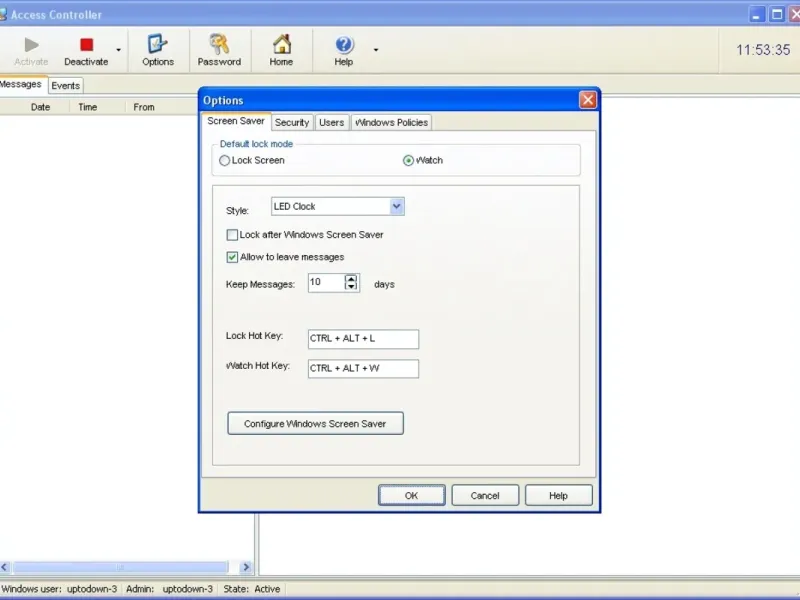Click the Lock Hot Key field
This screenshot has height=600, width=800.
point(363,339)
